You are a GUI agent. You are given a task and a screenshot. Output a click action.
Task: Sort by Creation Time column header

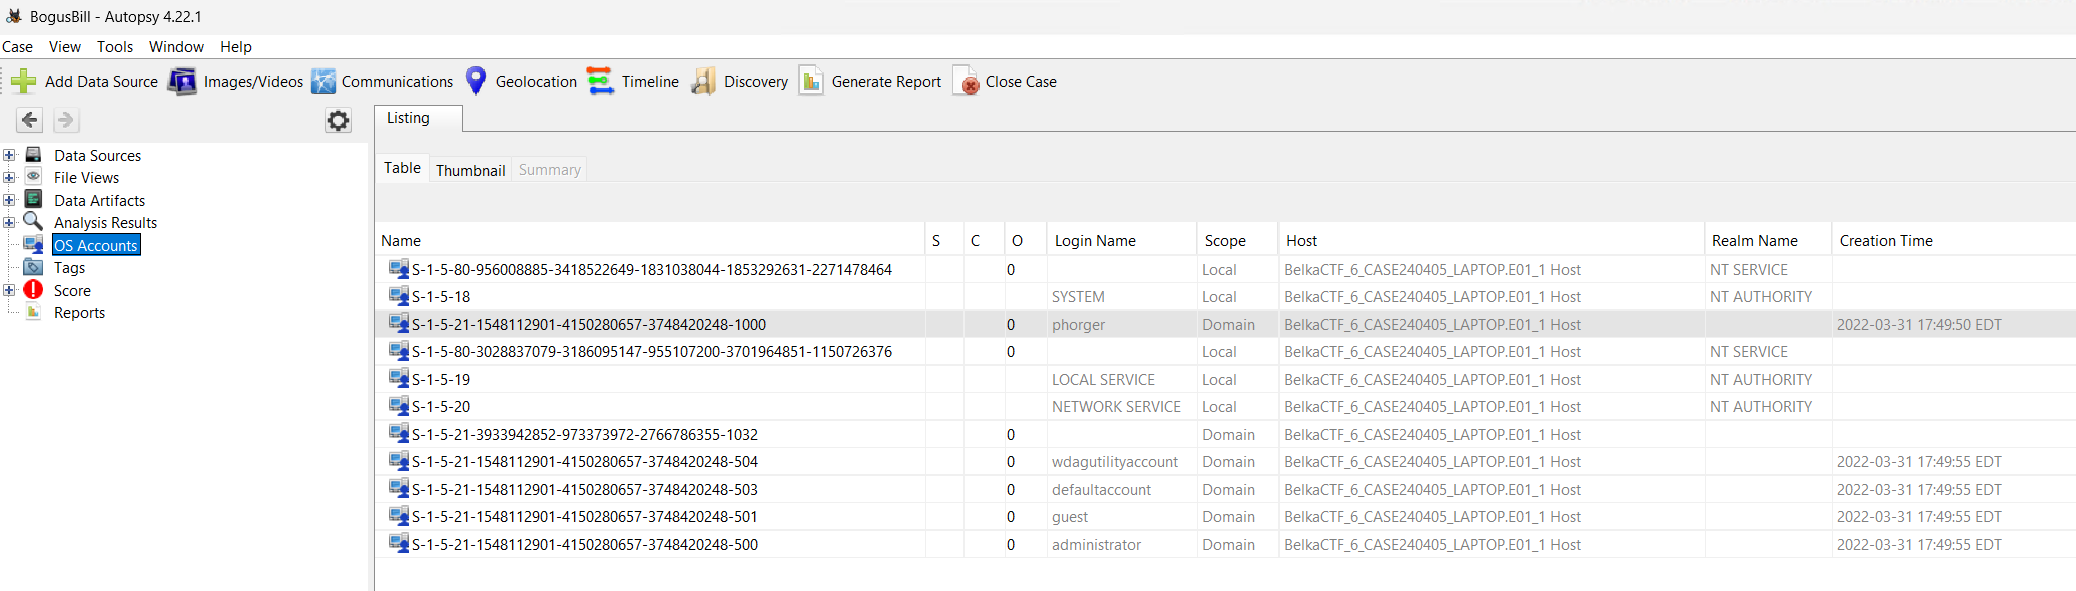[1954, 241]
